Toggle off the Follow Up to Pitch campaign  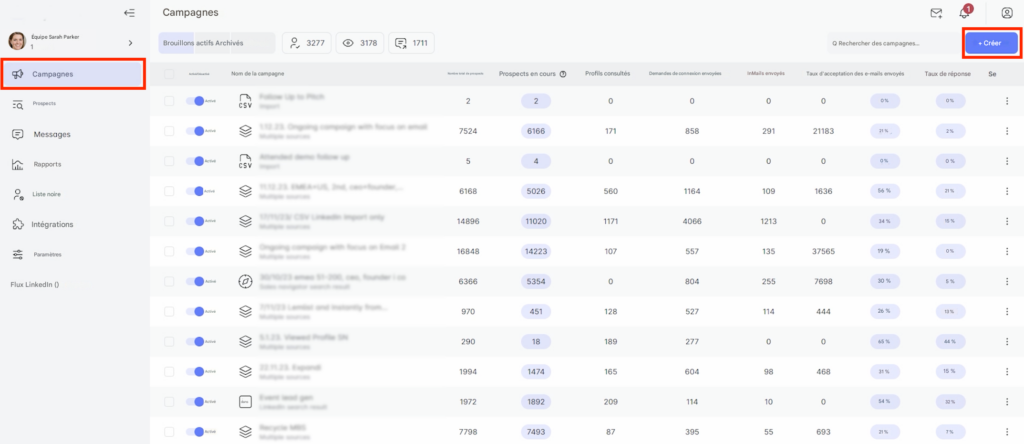(199, 101)
